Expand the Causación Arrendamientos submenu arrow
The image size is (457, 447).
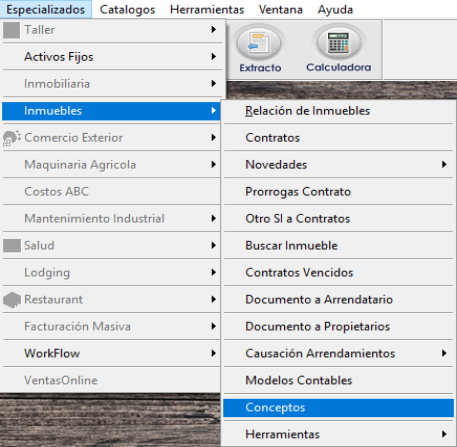coord(444,353)
